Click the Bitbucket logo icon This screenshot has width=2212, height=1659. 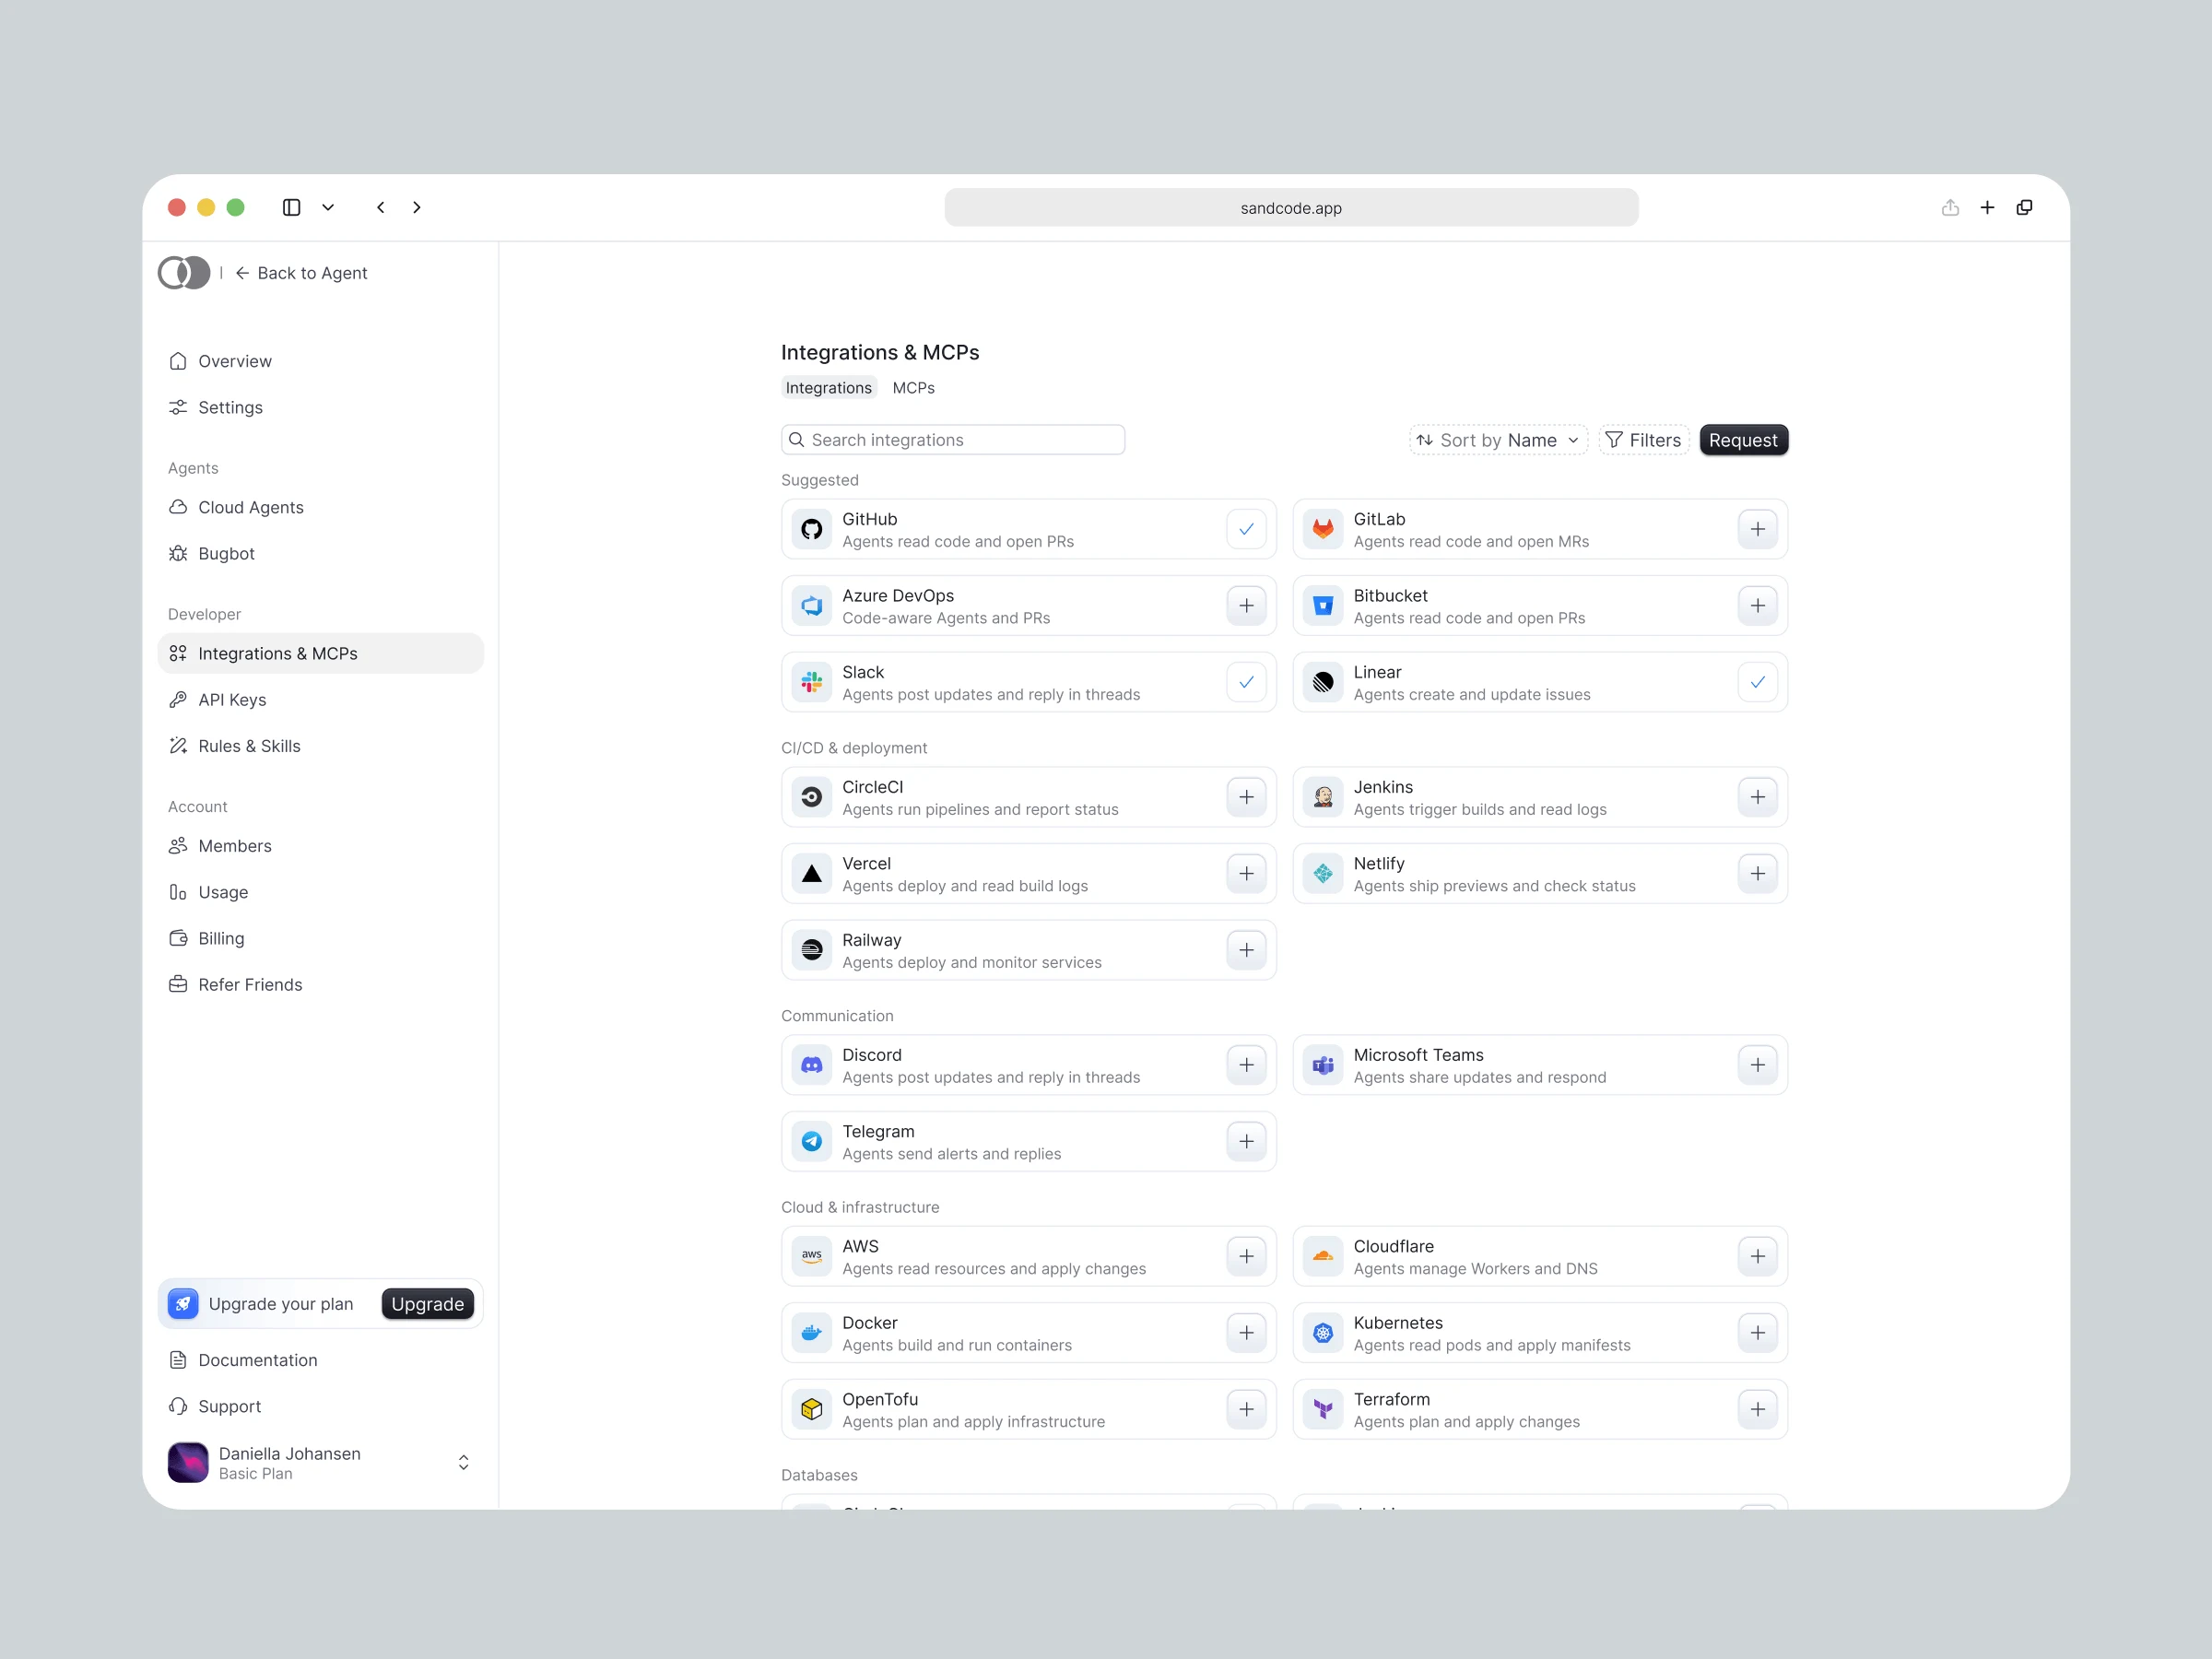tap(1323, 606)
